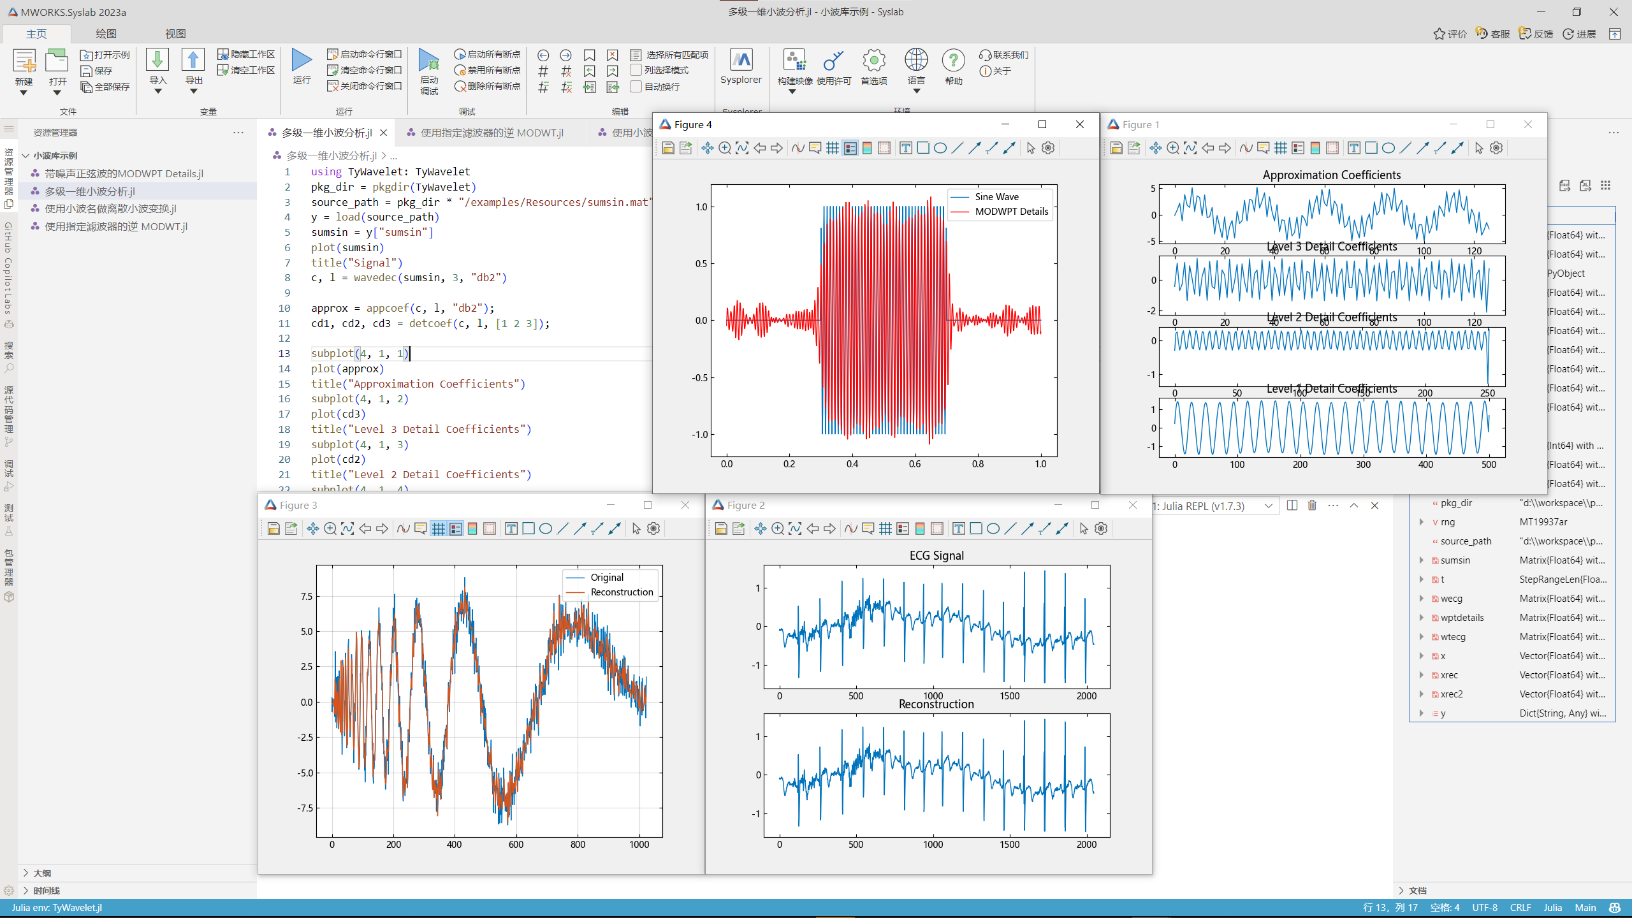Enable the 自动换行 auto-wrap checkbox
The height and width of the screenshot is (918, 1632).
tap(636, 87)
